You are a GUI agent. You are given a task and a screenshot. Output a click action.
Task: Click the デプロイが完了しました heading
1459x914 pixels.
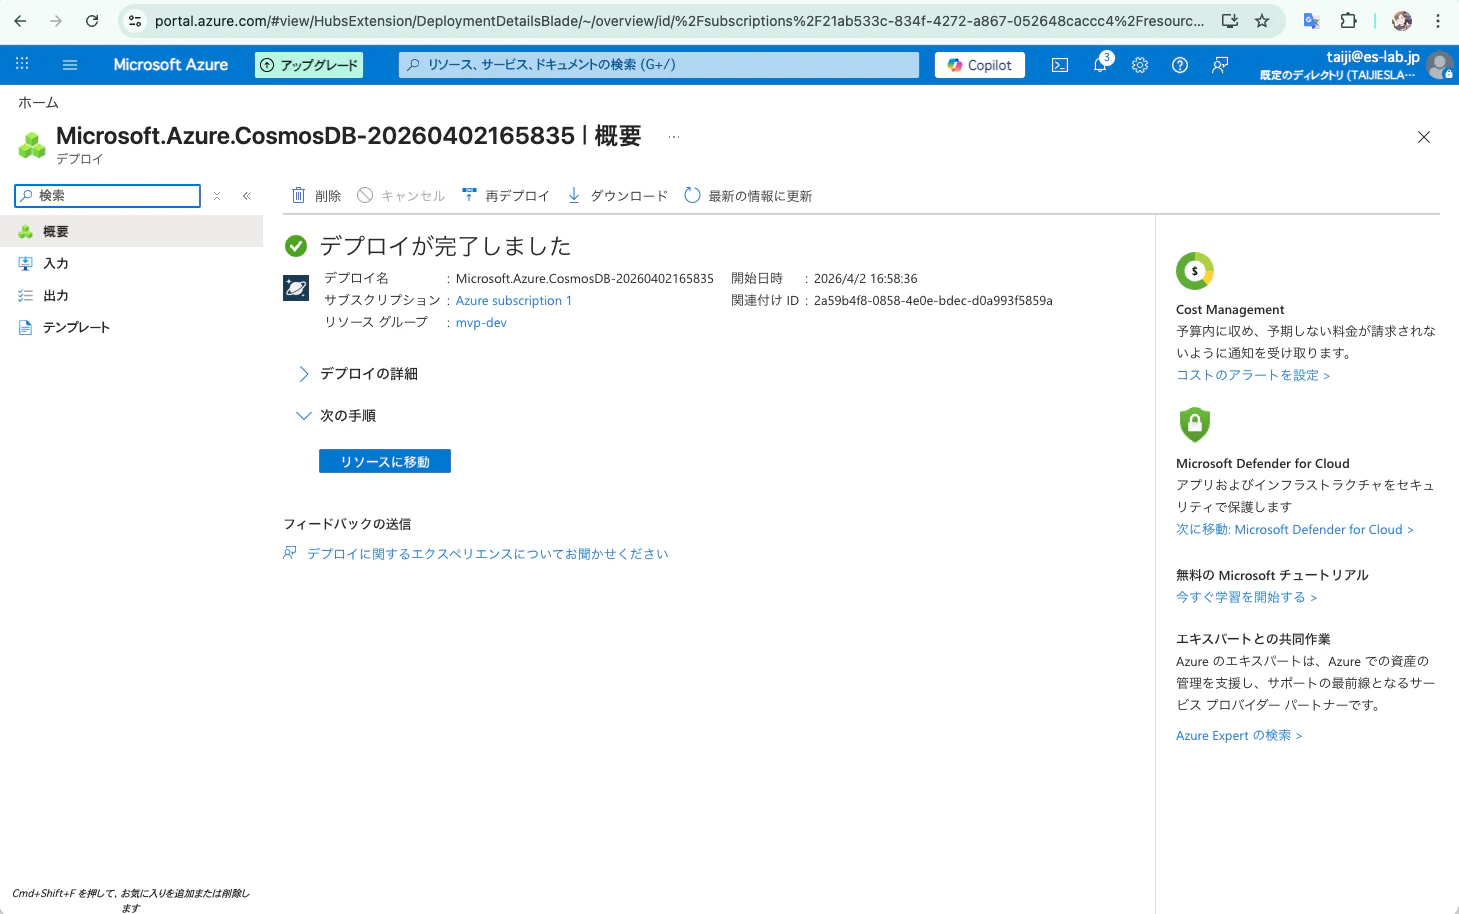[x=445, y=246]
